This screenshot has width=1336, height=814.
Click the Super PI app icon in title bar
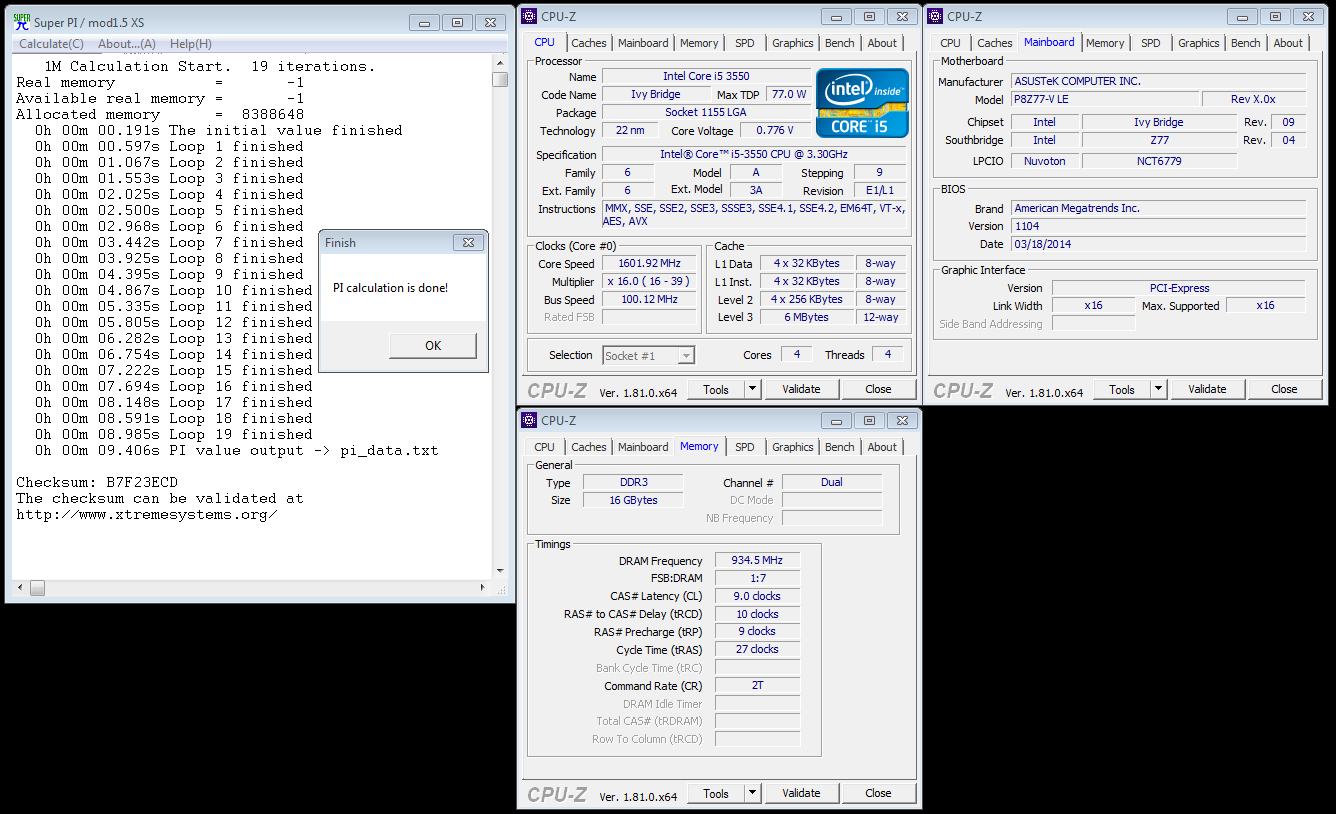click(x=20, y=22)
